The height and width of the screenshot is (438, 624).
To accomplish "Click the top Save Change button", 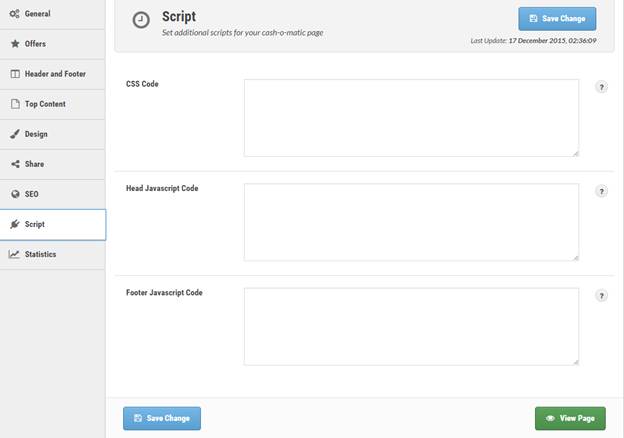I will [557, 19].
